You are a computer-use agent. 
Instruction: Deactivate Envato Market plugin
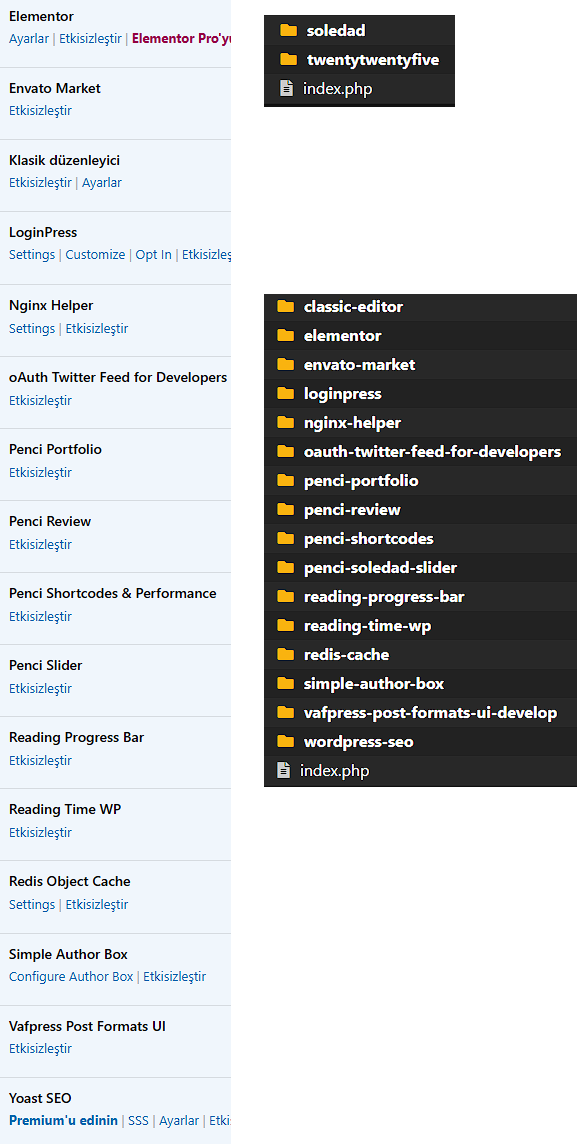[x=40, y=111]
